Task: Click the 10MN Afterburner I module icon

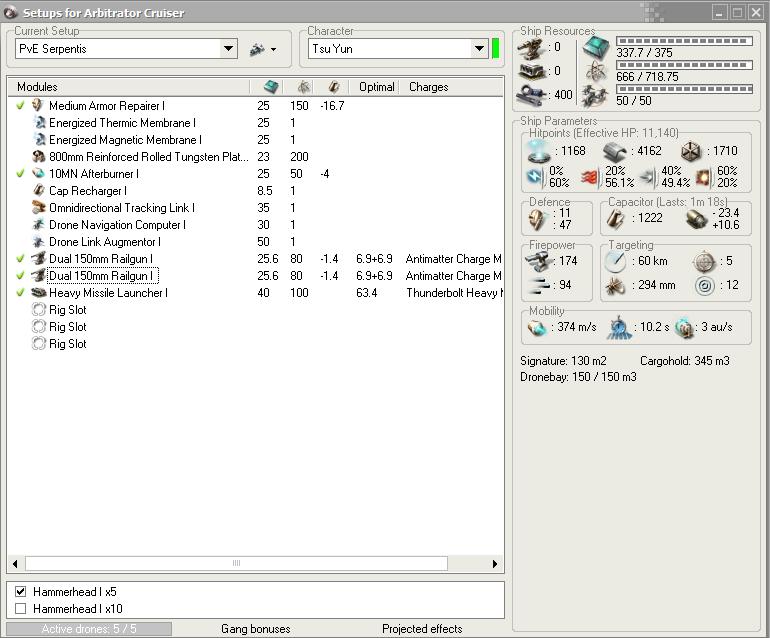Action: pos(38,173)
